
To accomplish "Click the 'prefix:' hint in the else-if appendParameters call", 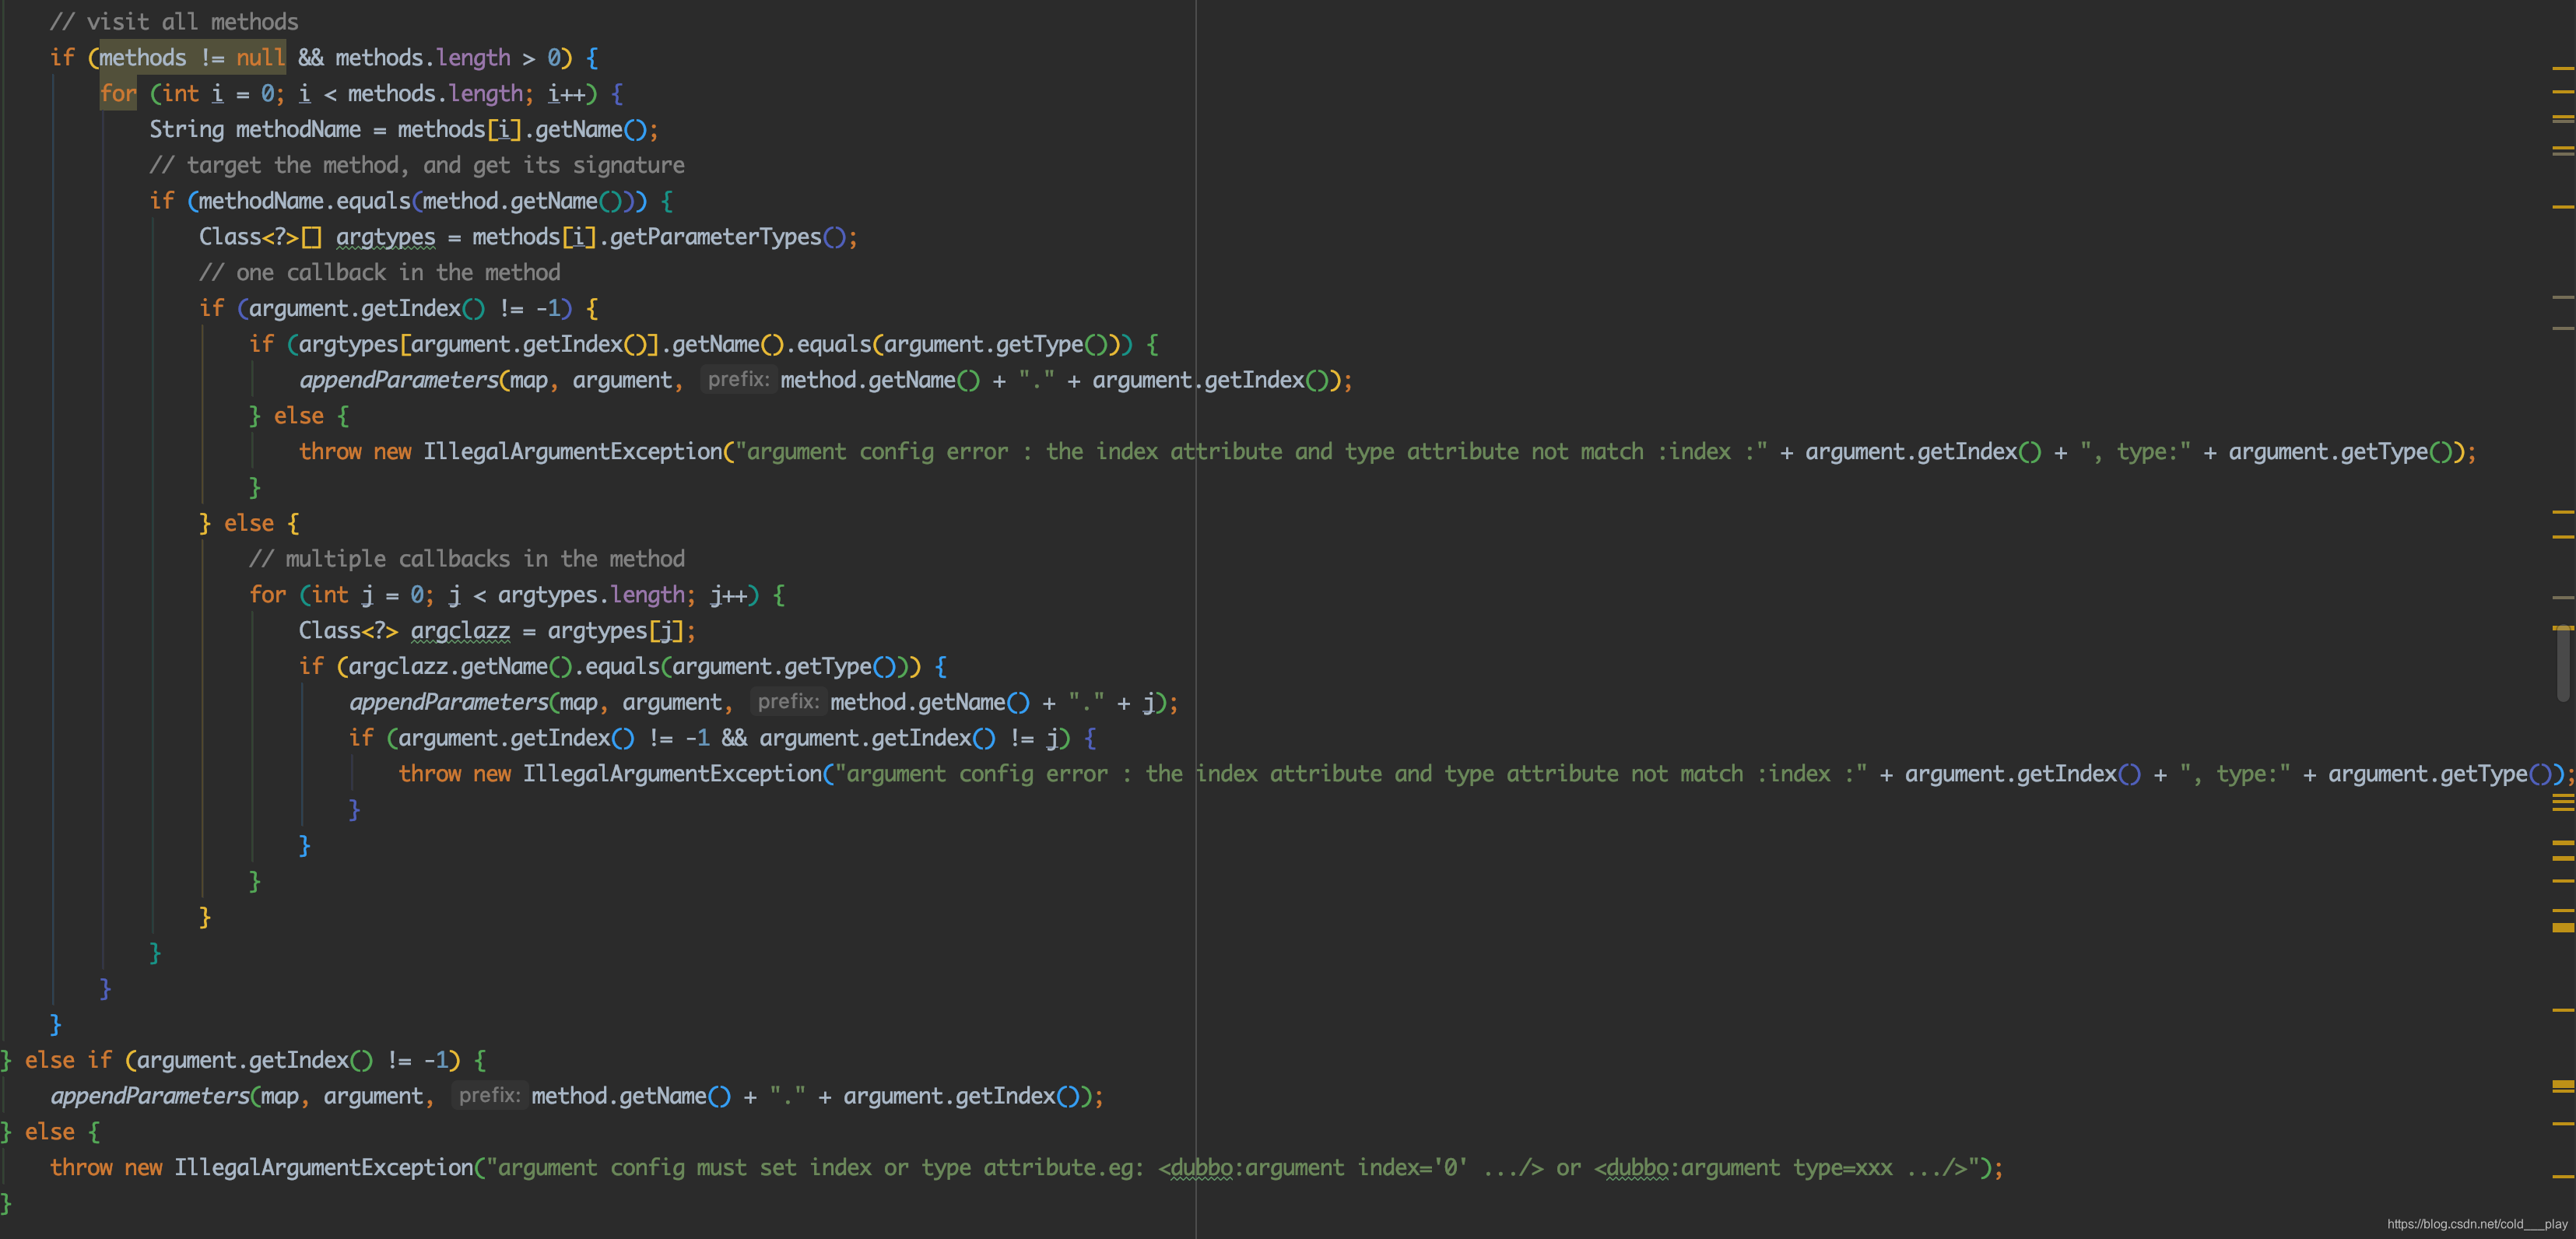I will (x=489, y=1096).
